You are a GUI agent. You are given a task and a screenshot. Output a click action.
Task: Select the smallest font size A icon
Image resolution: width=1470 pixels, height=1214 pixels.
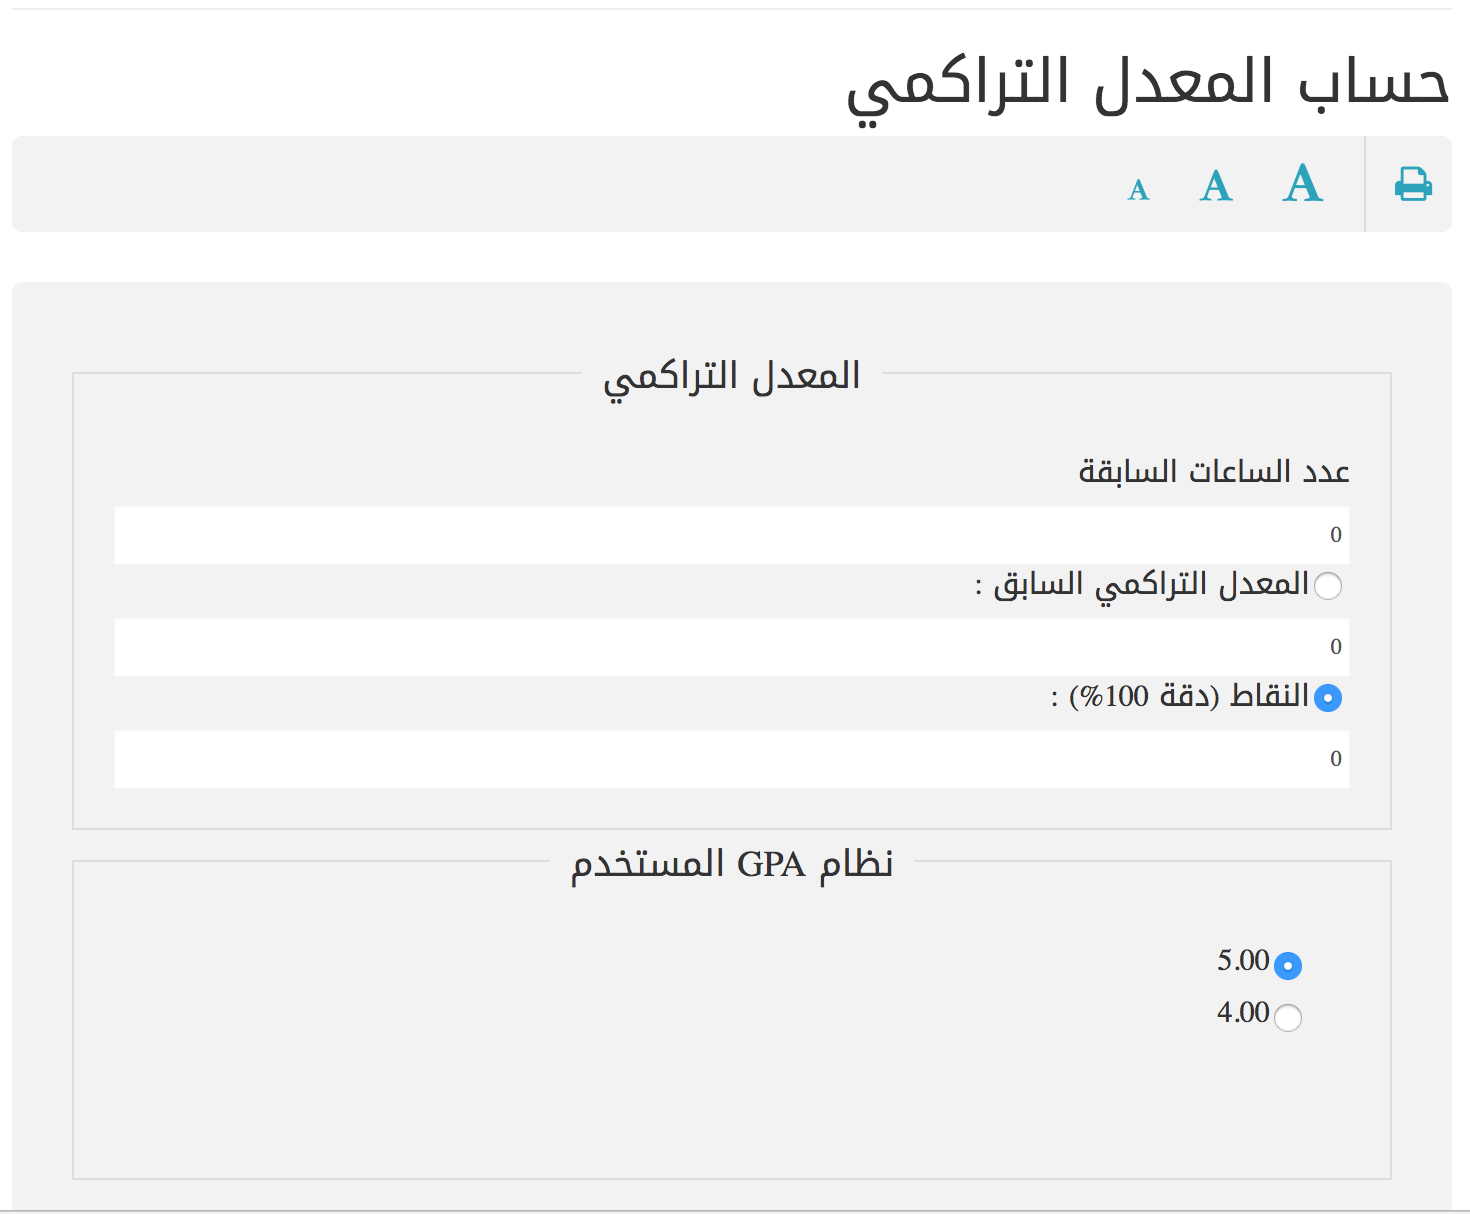point(1138,190)
